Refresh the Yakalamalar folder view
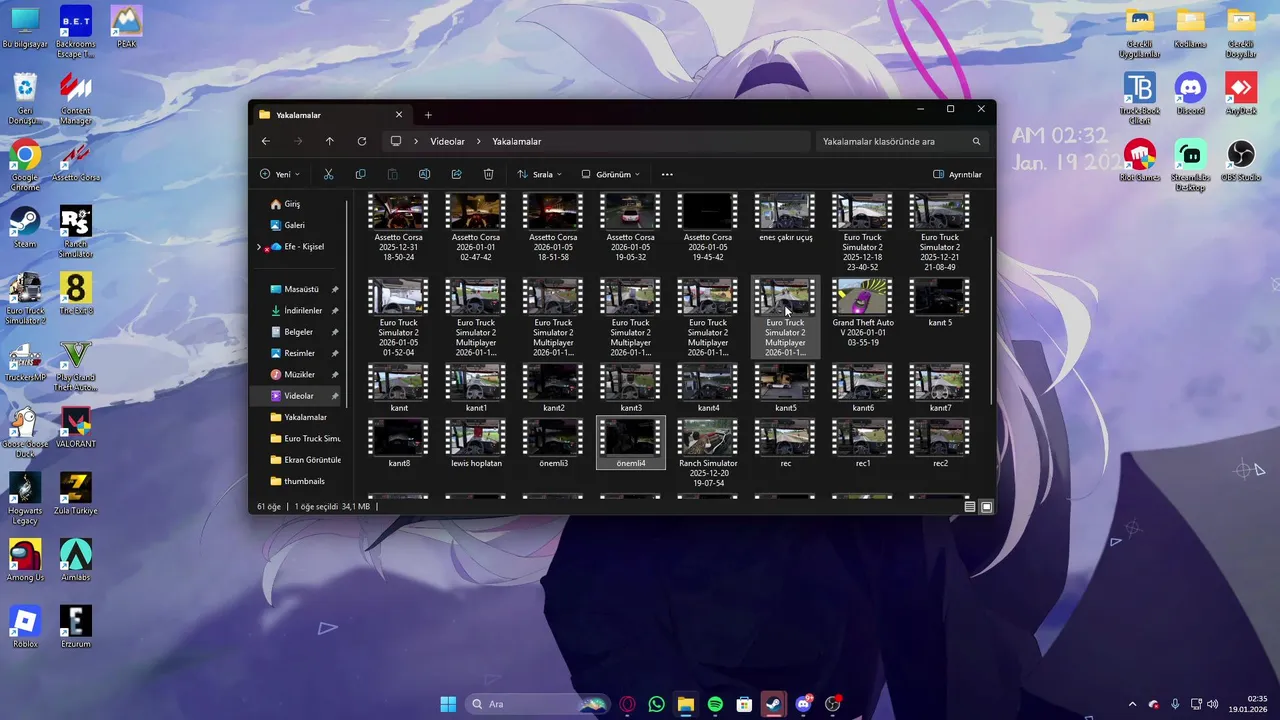 click(361, 141)
